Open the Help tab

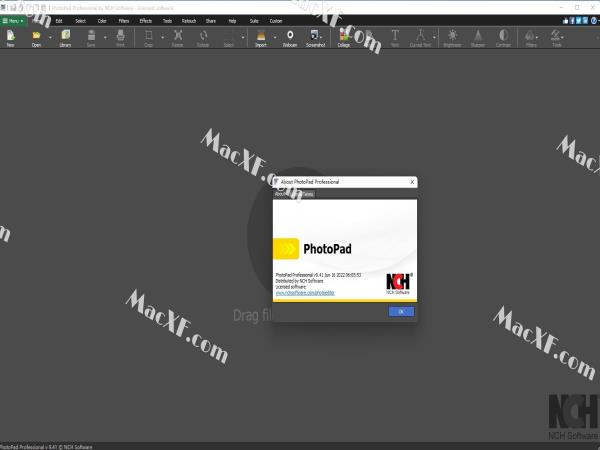[232, 21]
